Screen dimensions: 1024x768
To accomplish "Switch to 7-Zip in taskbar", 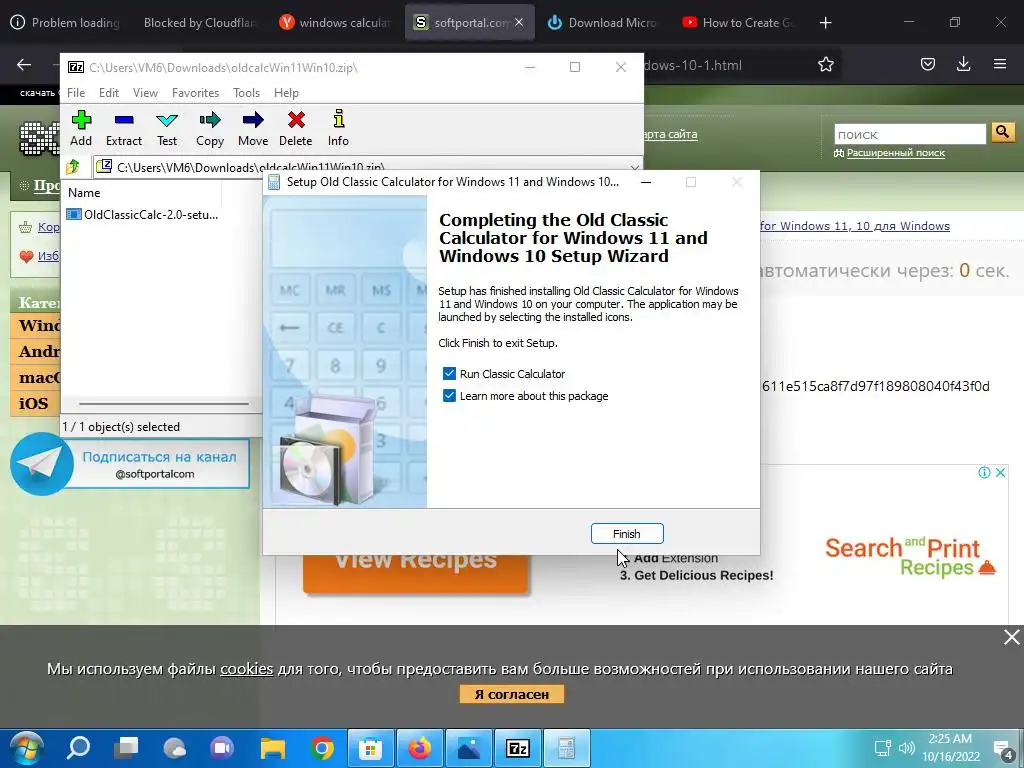I will 518,748.
